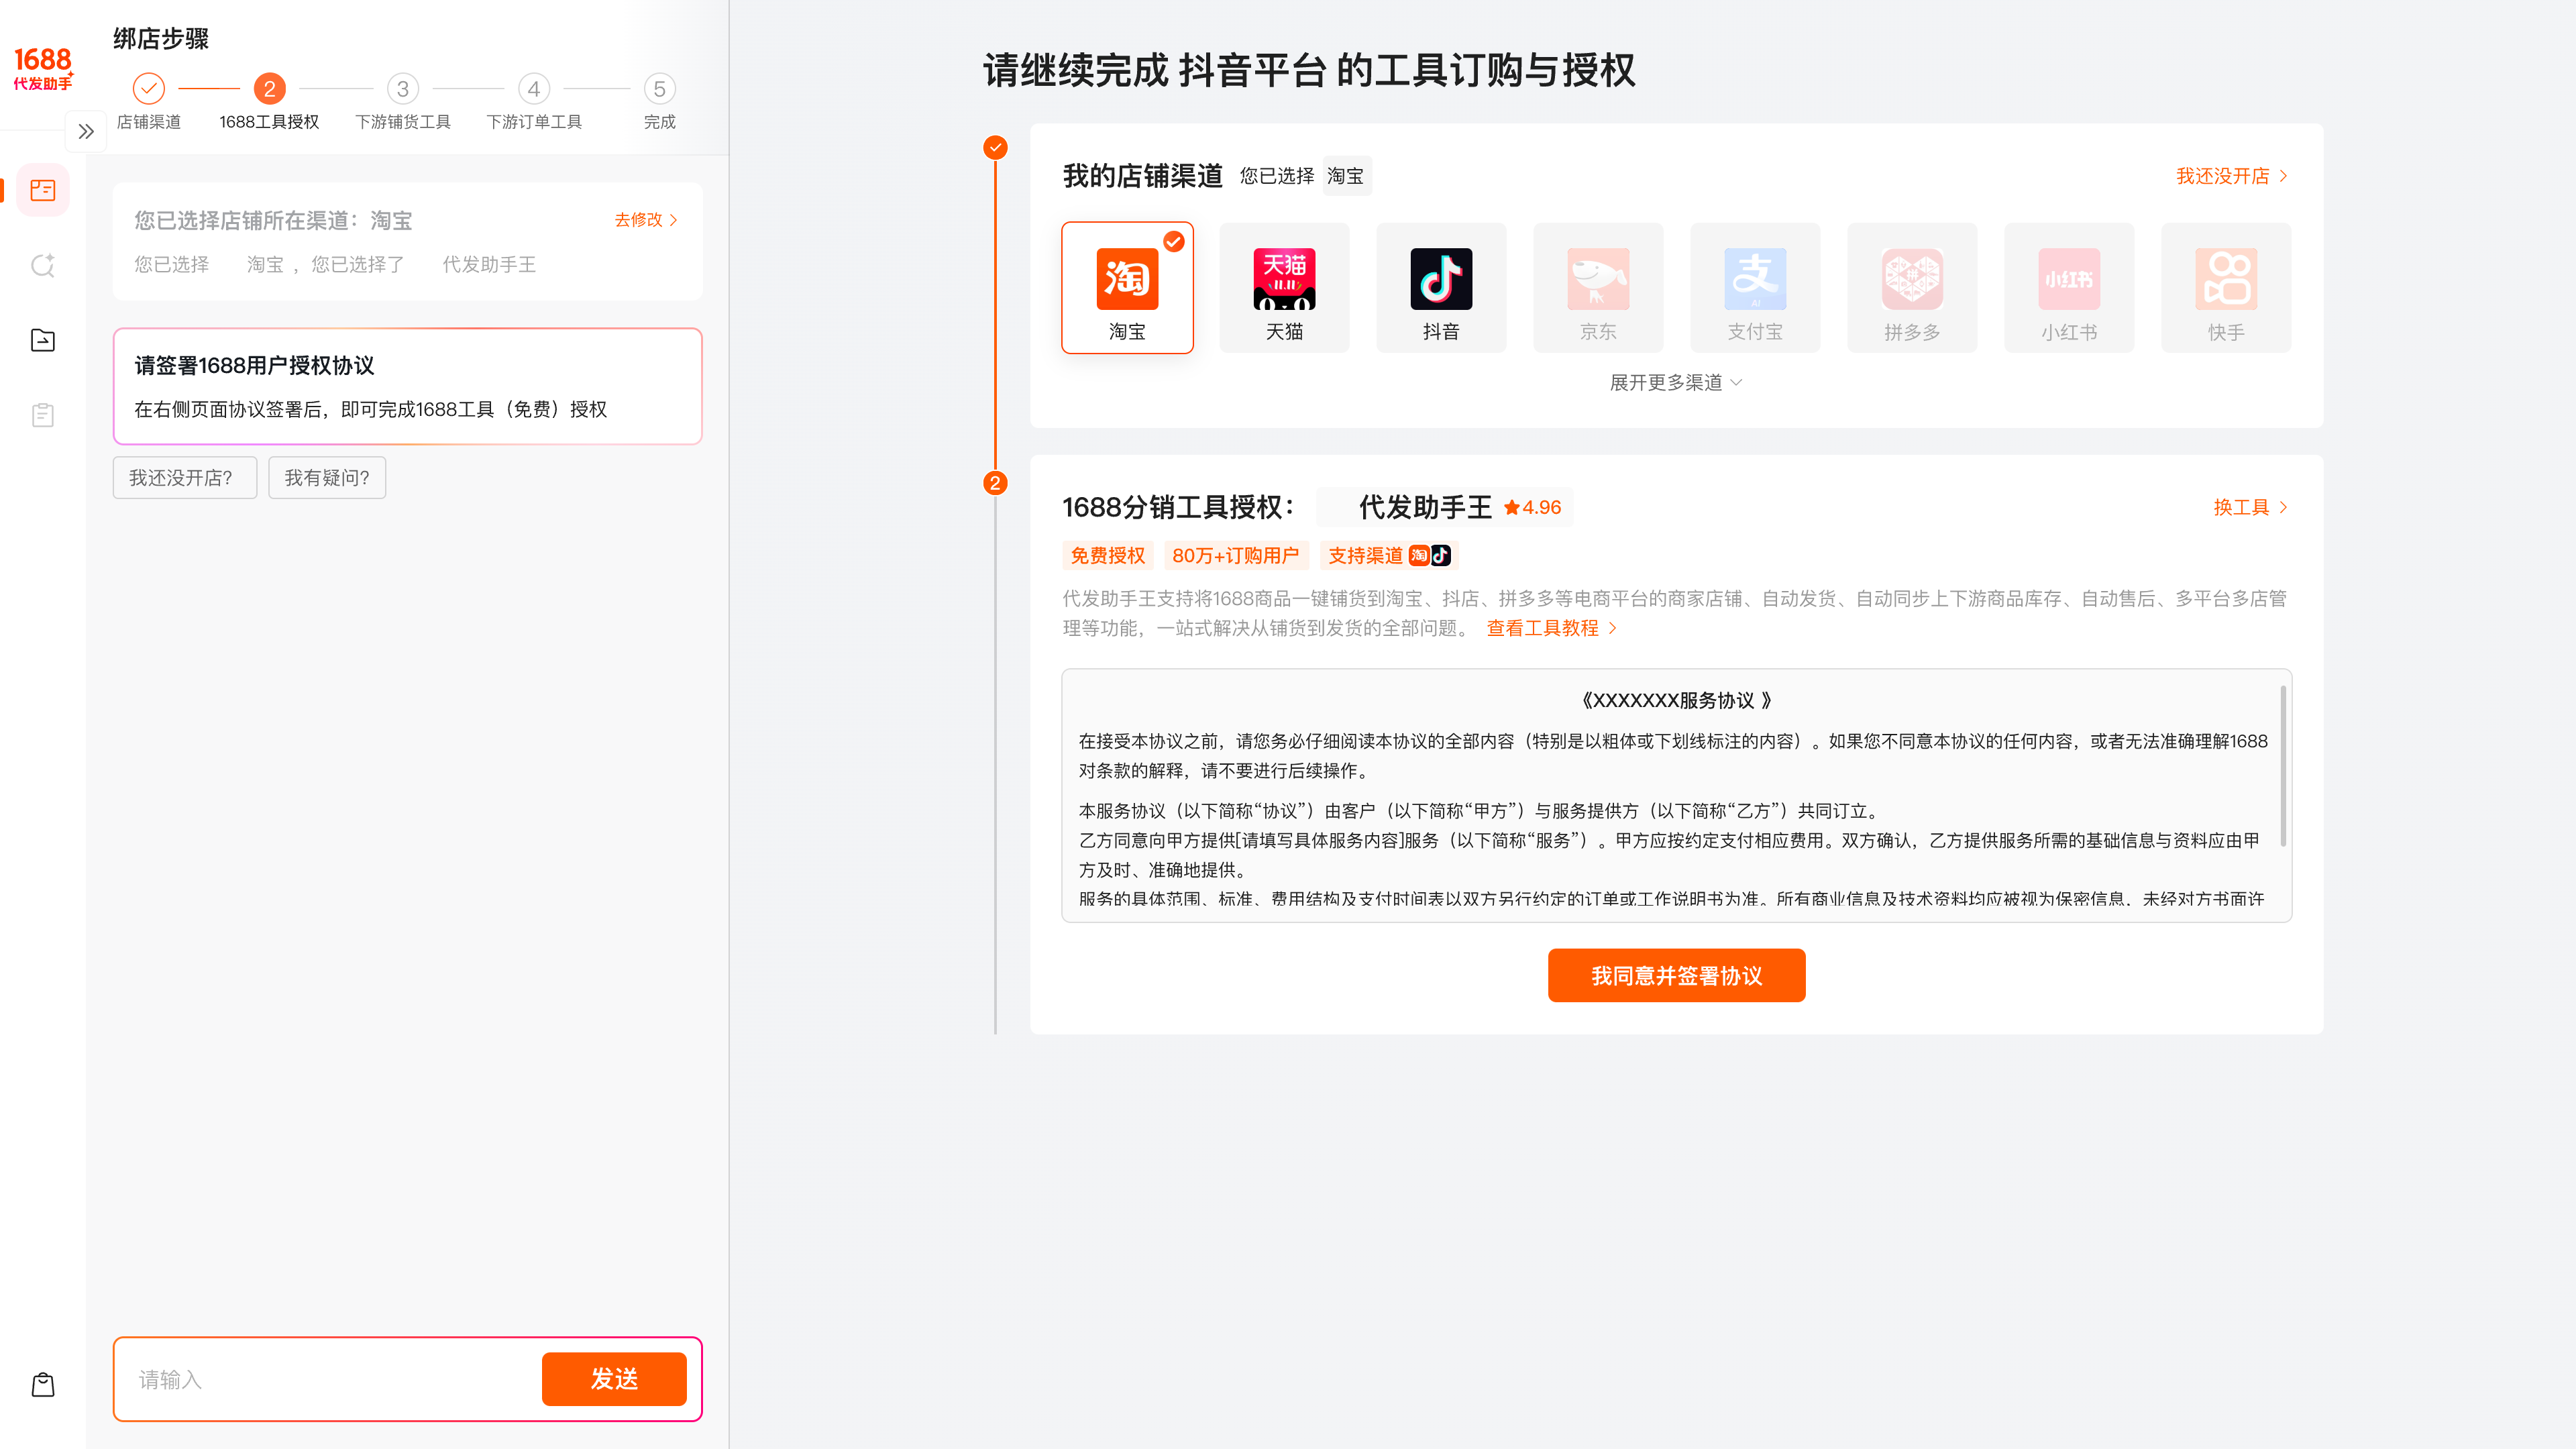The height and width of the screenshot is (1449, 2576).
Task: Select the 支付宝 channel card
Action: click(1755, 288)
